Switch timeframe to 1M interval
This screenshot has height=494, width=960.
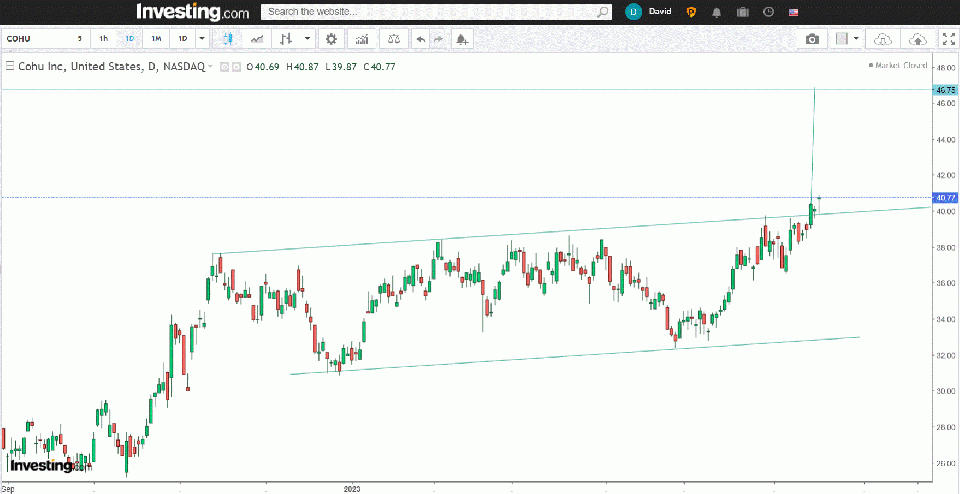[156, 39]
